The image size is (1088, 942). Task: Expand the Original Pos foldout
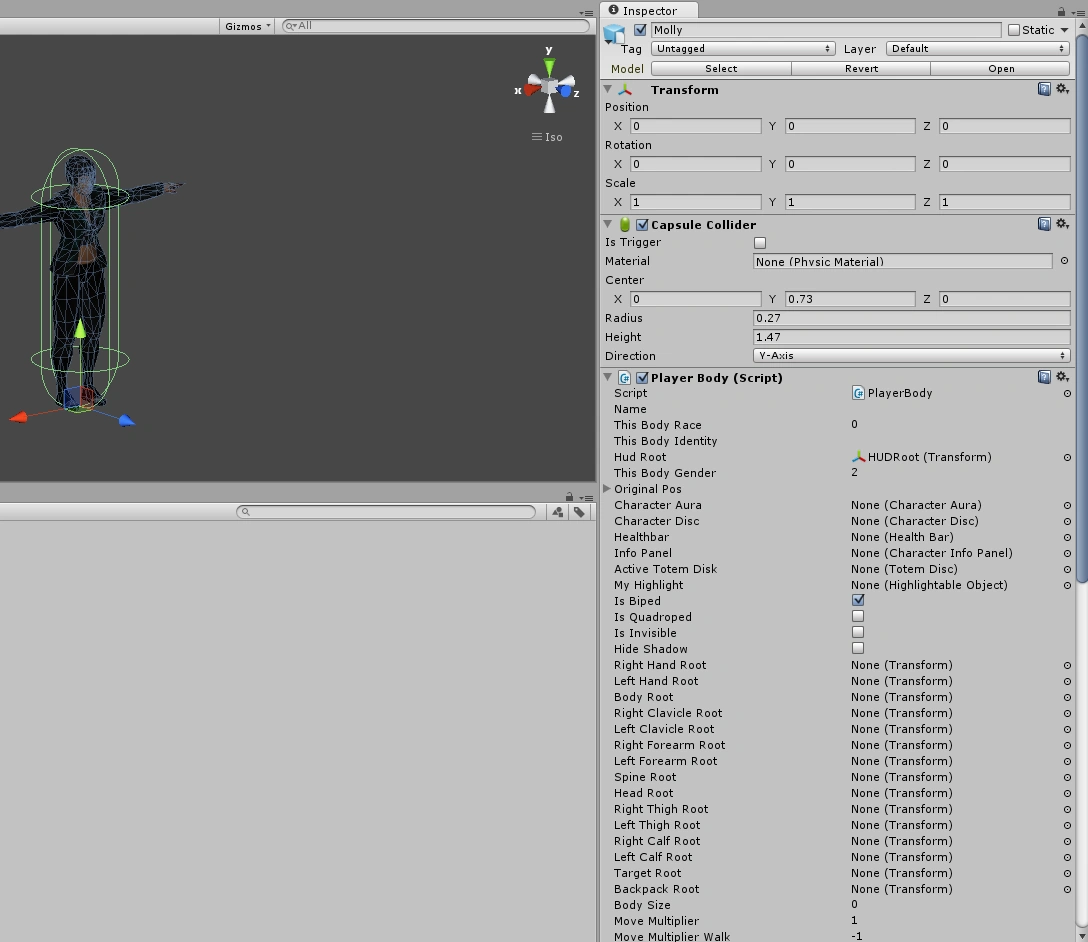607,488
